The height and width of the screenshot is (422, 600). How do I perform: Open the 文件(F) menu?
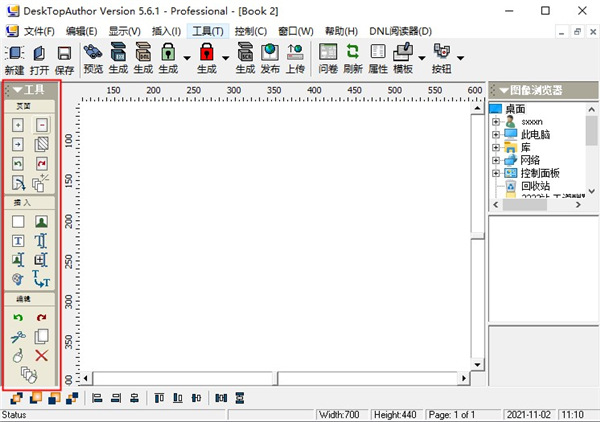point(39,31)
